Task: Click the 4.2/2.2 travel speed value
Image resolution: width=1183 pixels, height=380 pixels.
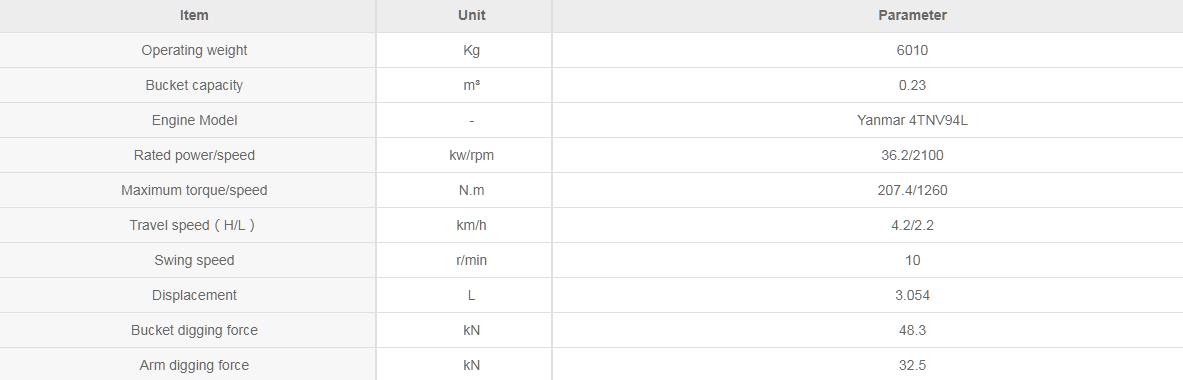Action: coord(912,225)
